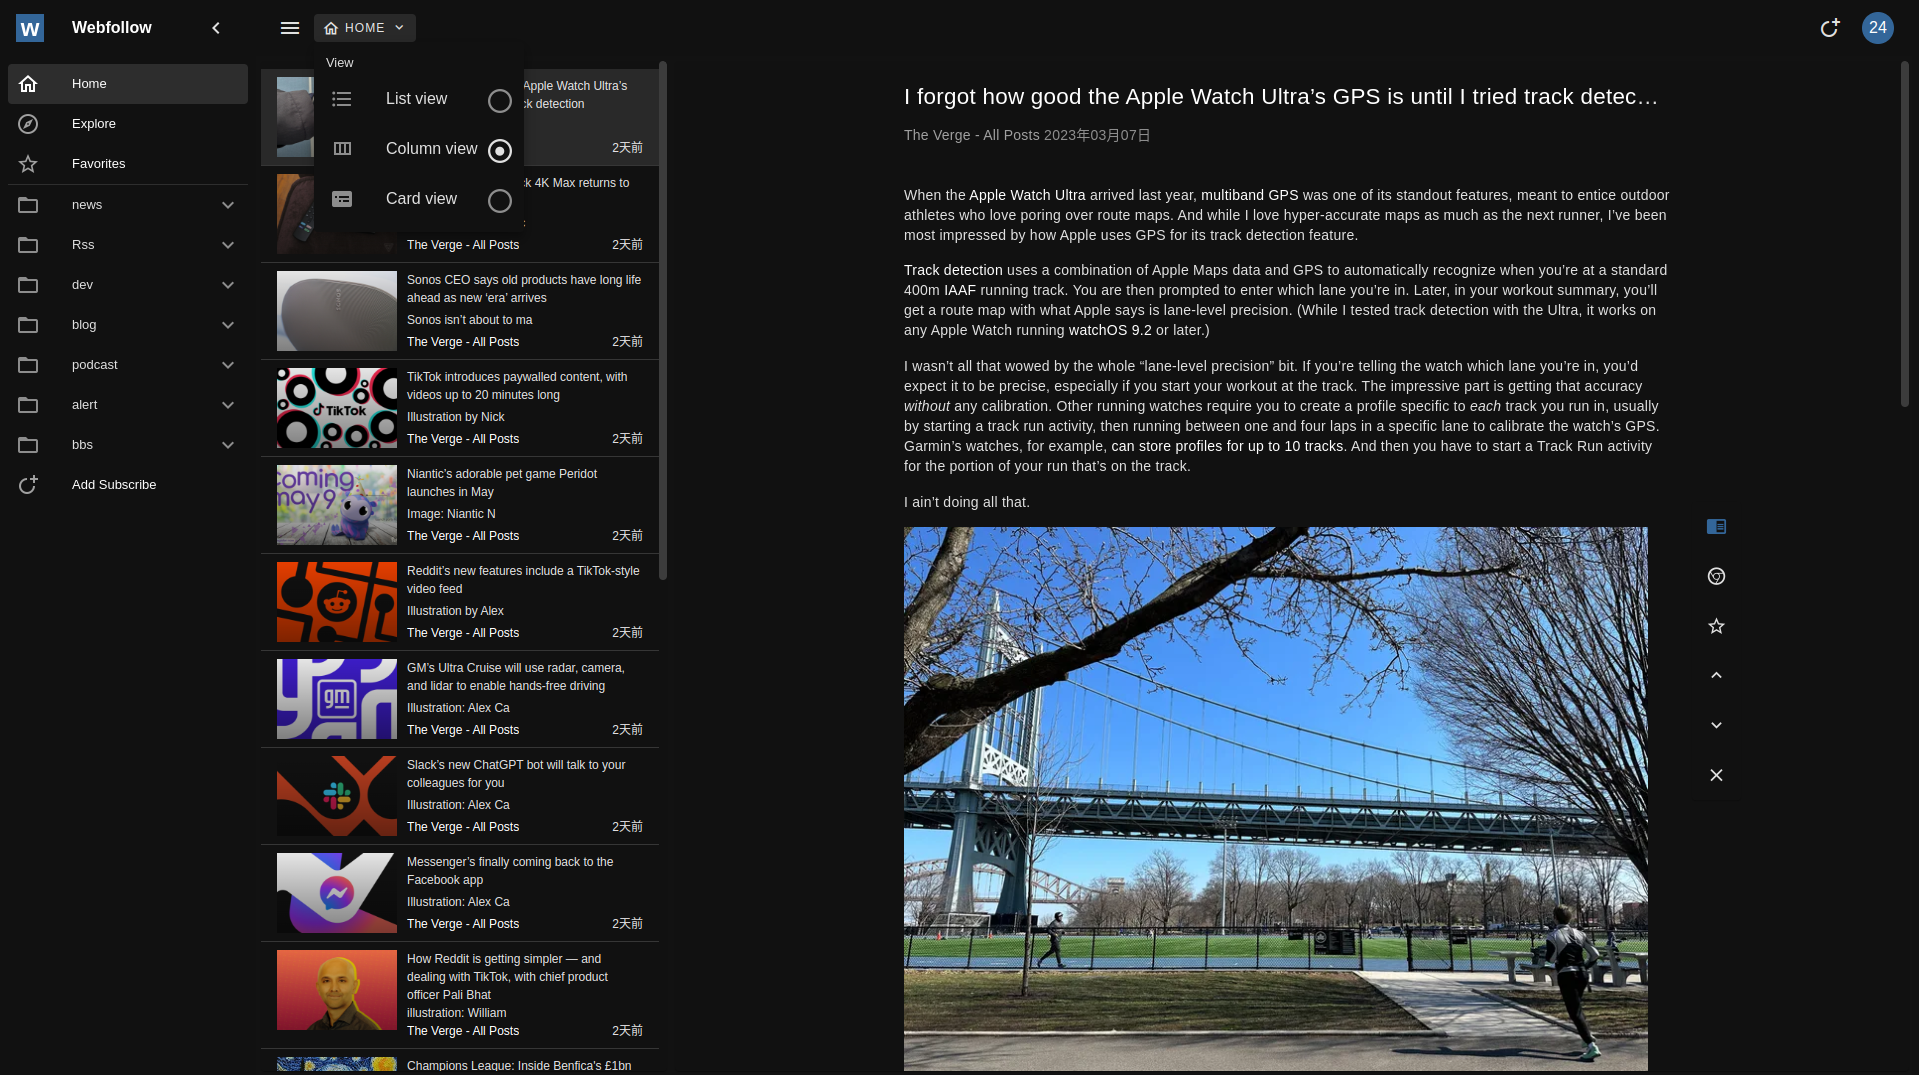
Task: Open the Sonos article thumbnail
Action: pos(337,311)
